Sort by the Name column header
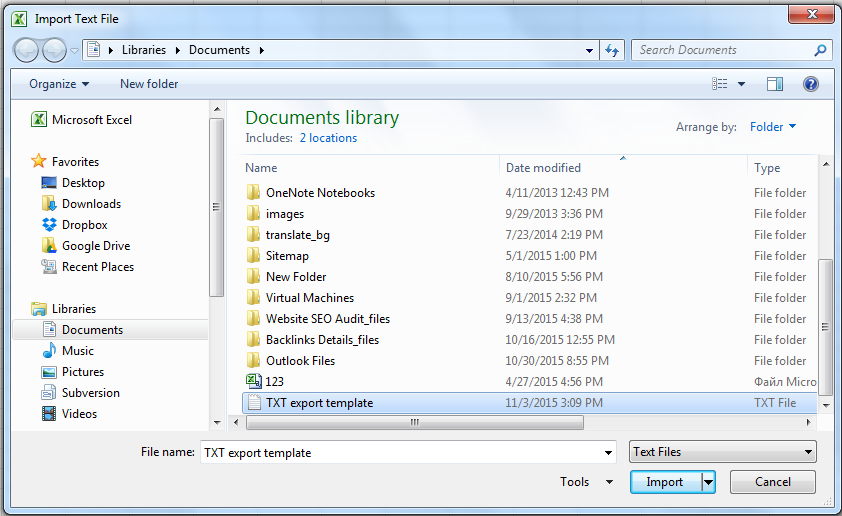Image resolution: width=842 pixels, height=516 pixels. (261, 168)
